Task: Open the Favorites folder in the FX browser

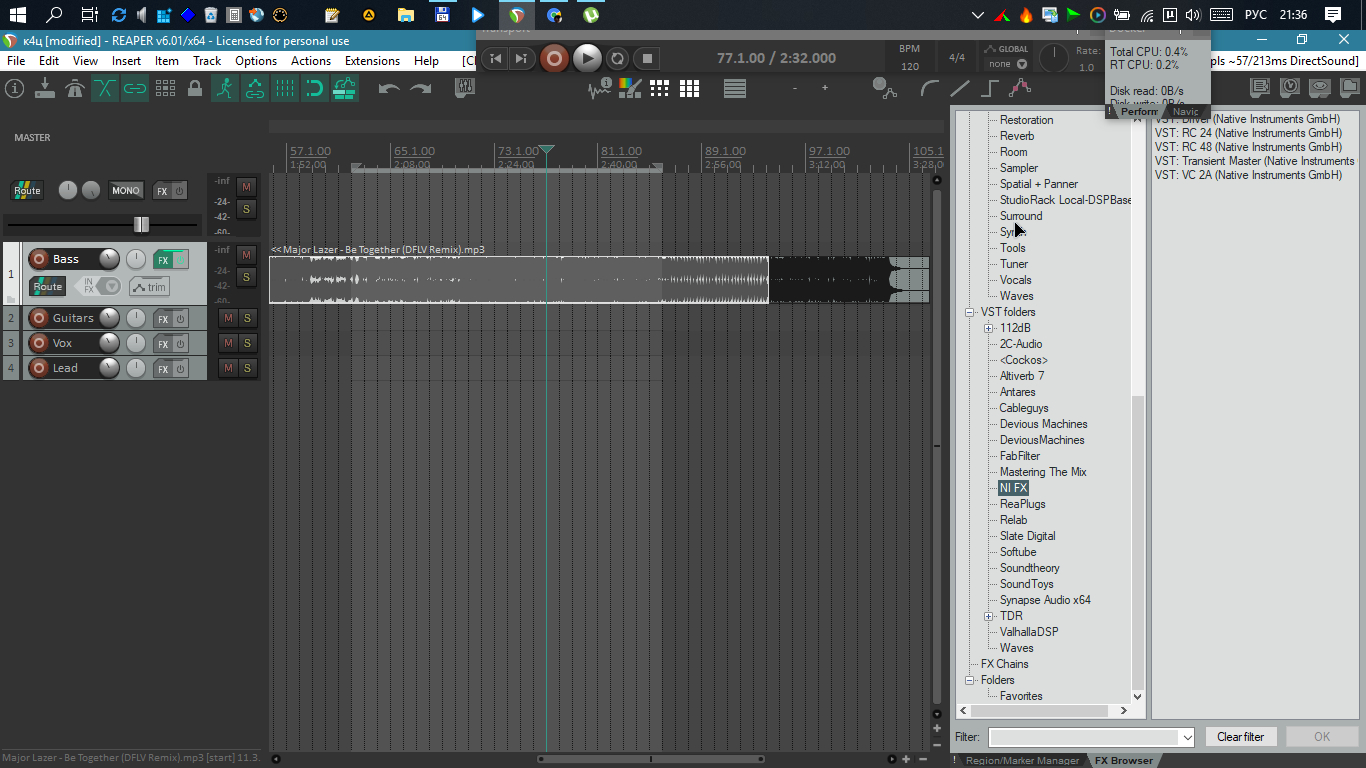Action: click(1021, 696)
